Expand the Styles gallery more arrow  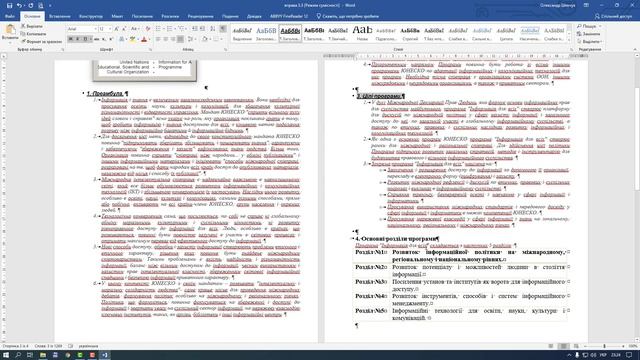pyautogui.click(x=569, y=40)
